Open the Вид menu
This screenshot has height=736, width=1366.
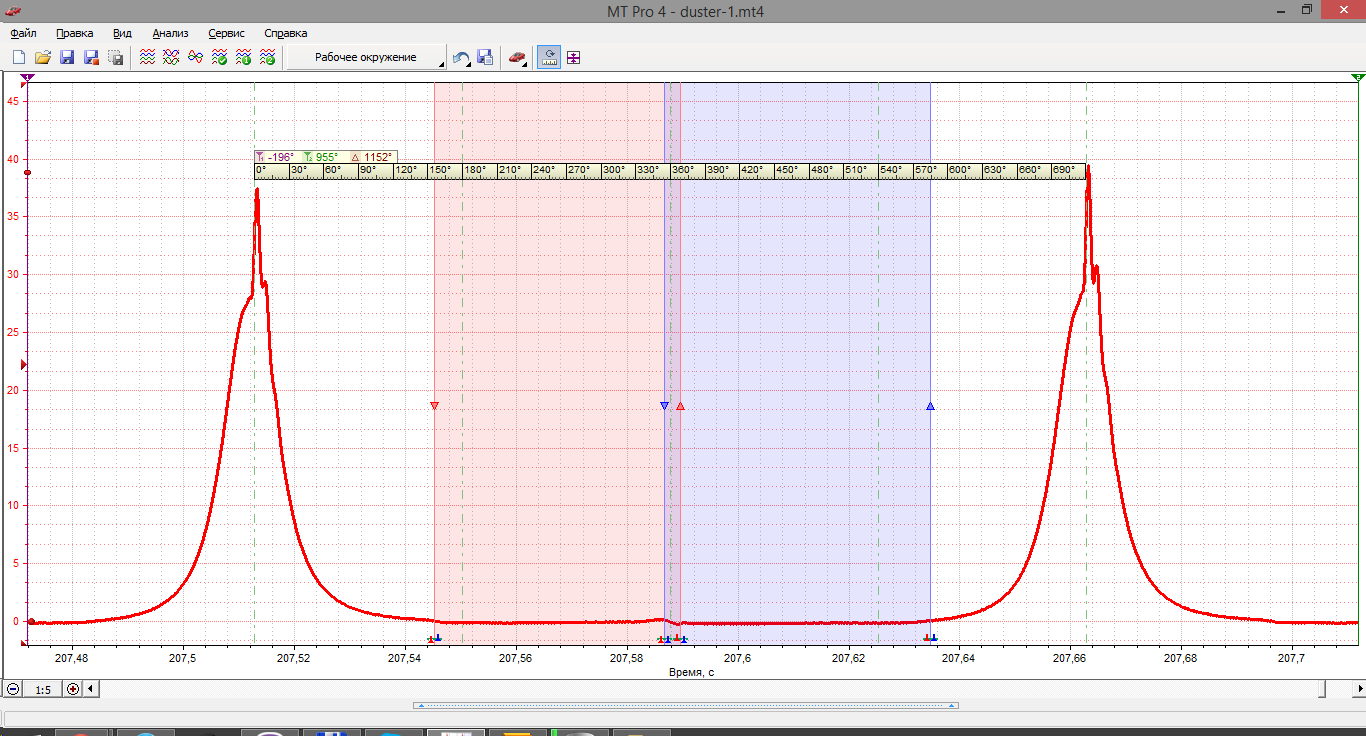coord(122,33)
